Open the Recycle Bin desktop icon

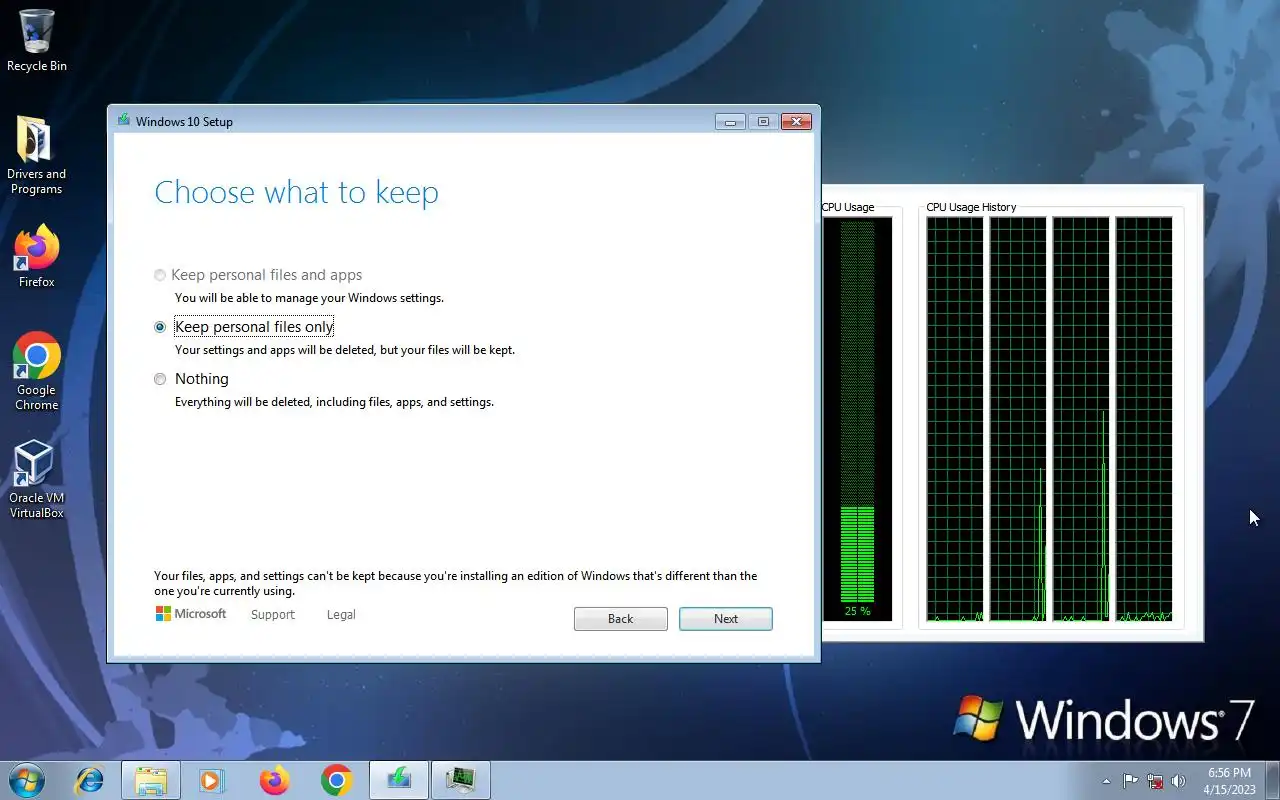click(x=37, y=40)
